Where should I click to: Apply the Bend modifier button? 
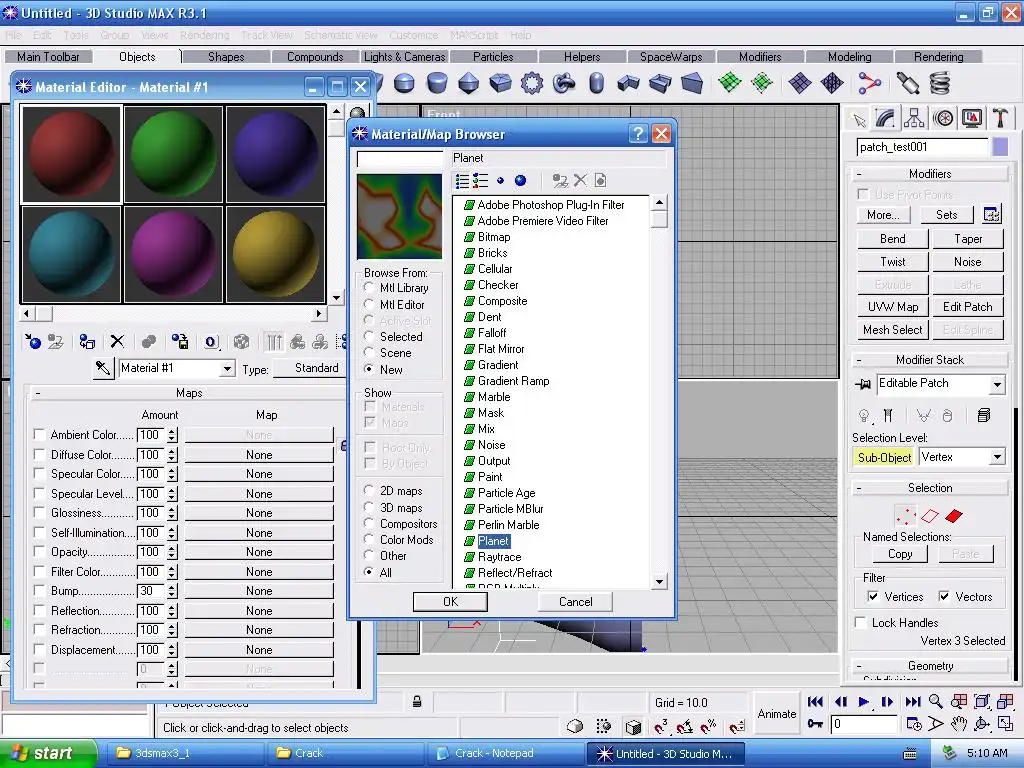pyautogui.click(x=892, y=239)
